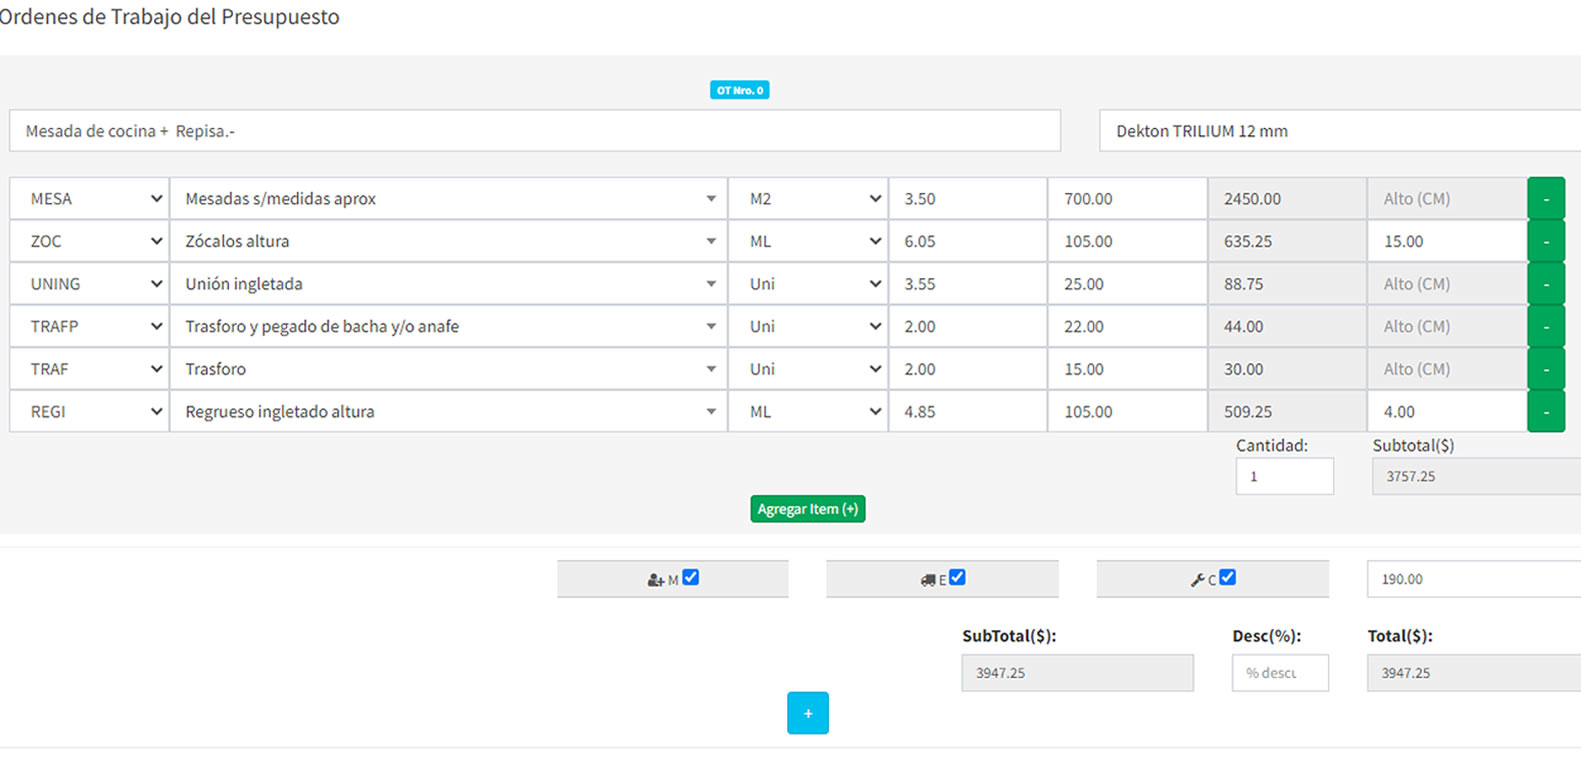
Task: Expand the Zócalos altura description dropdown
Action: (448, 242)
